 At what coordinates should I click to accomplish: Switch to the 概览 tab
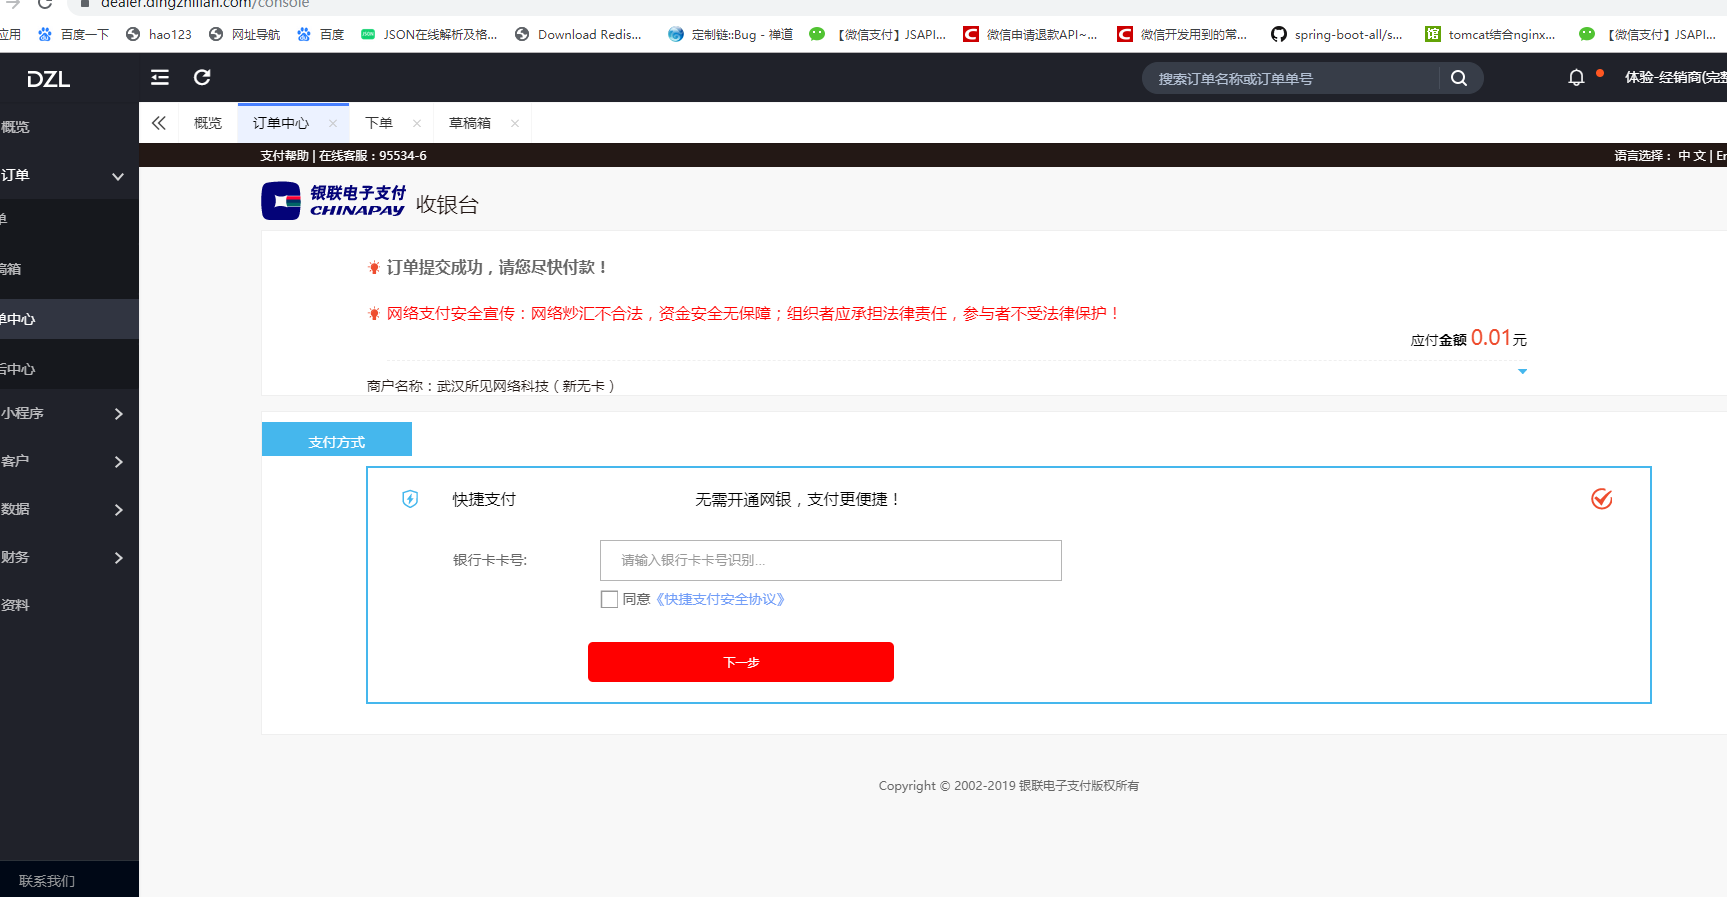pyautogui.click(x=208, y=123)
